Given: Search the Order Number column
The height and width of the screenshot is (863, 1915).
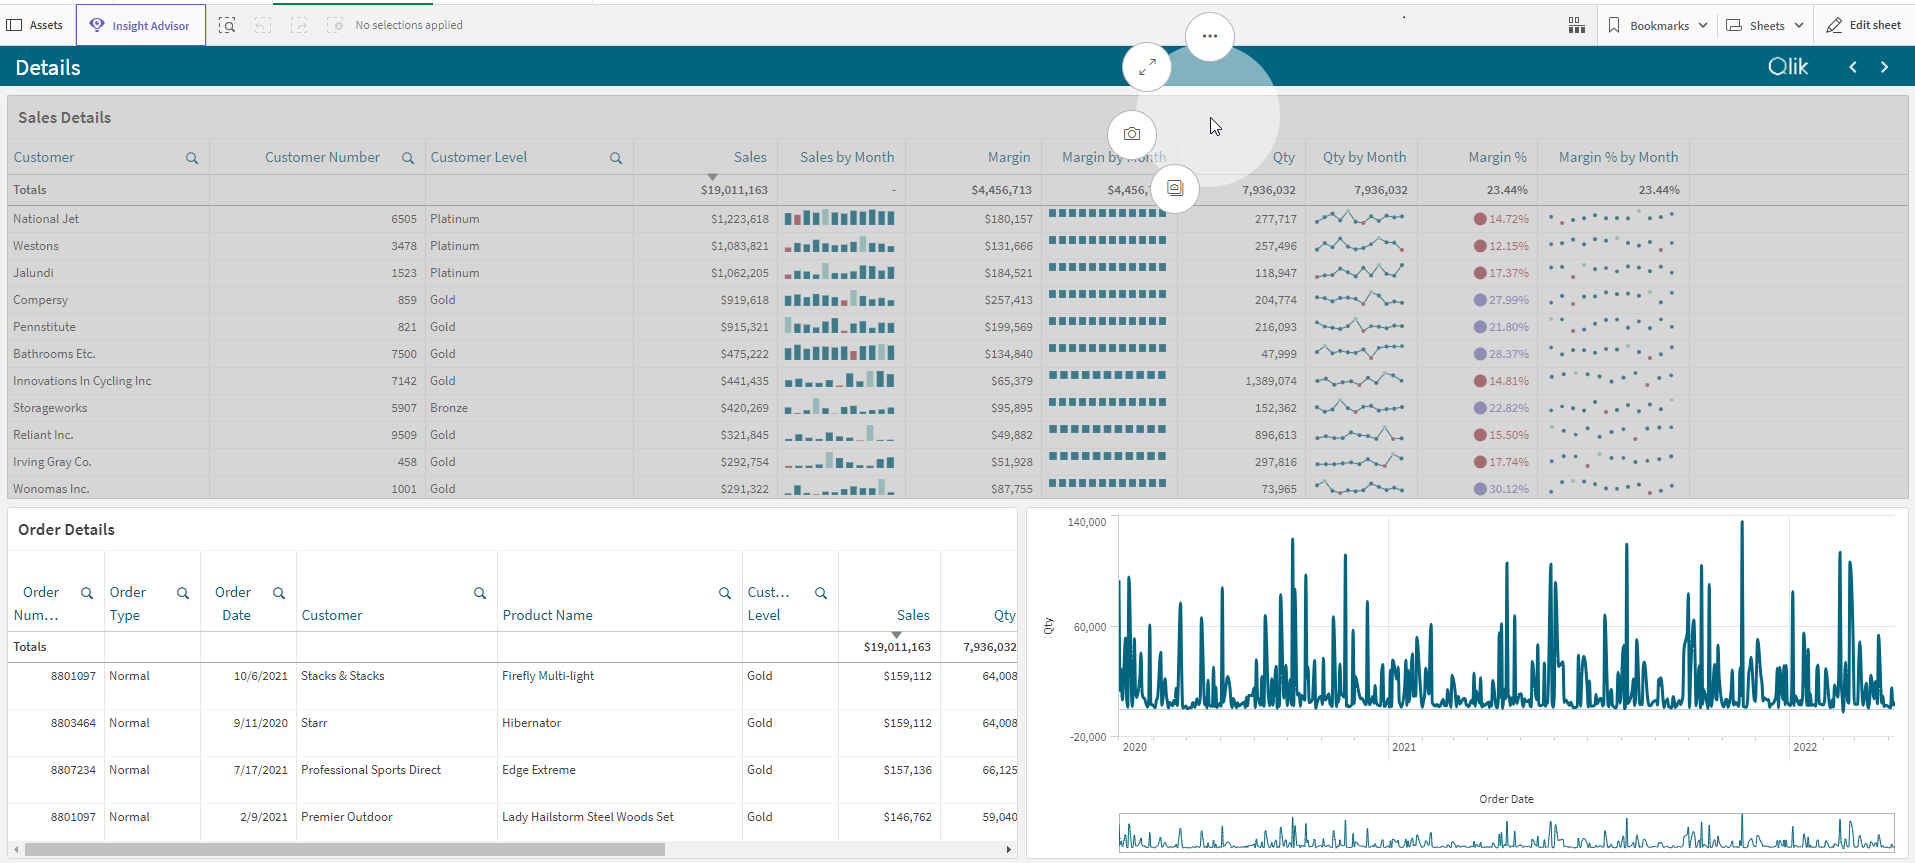Looking at the screenshot, I should [87, 593].
